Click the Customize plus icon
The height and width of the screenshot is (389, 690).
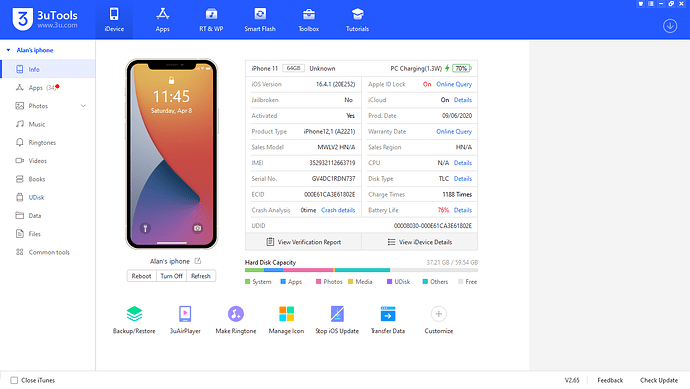pos(438,314)
